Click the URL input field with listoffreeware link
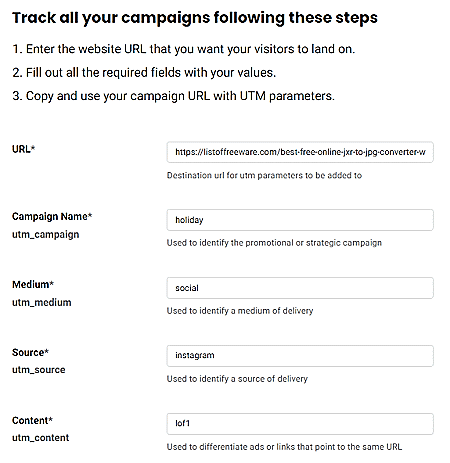The height and width of the screenshot is (463, 450). click(300, 152)
